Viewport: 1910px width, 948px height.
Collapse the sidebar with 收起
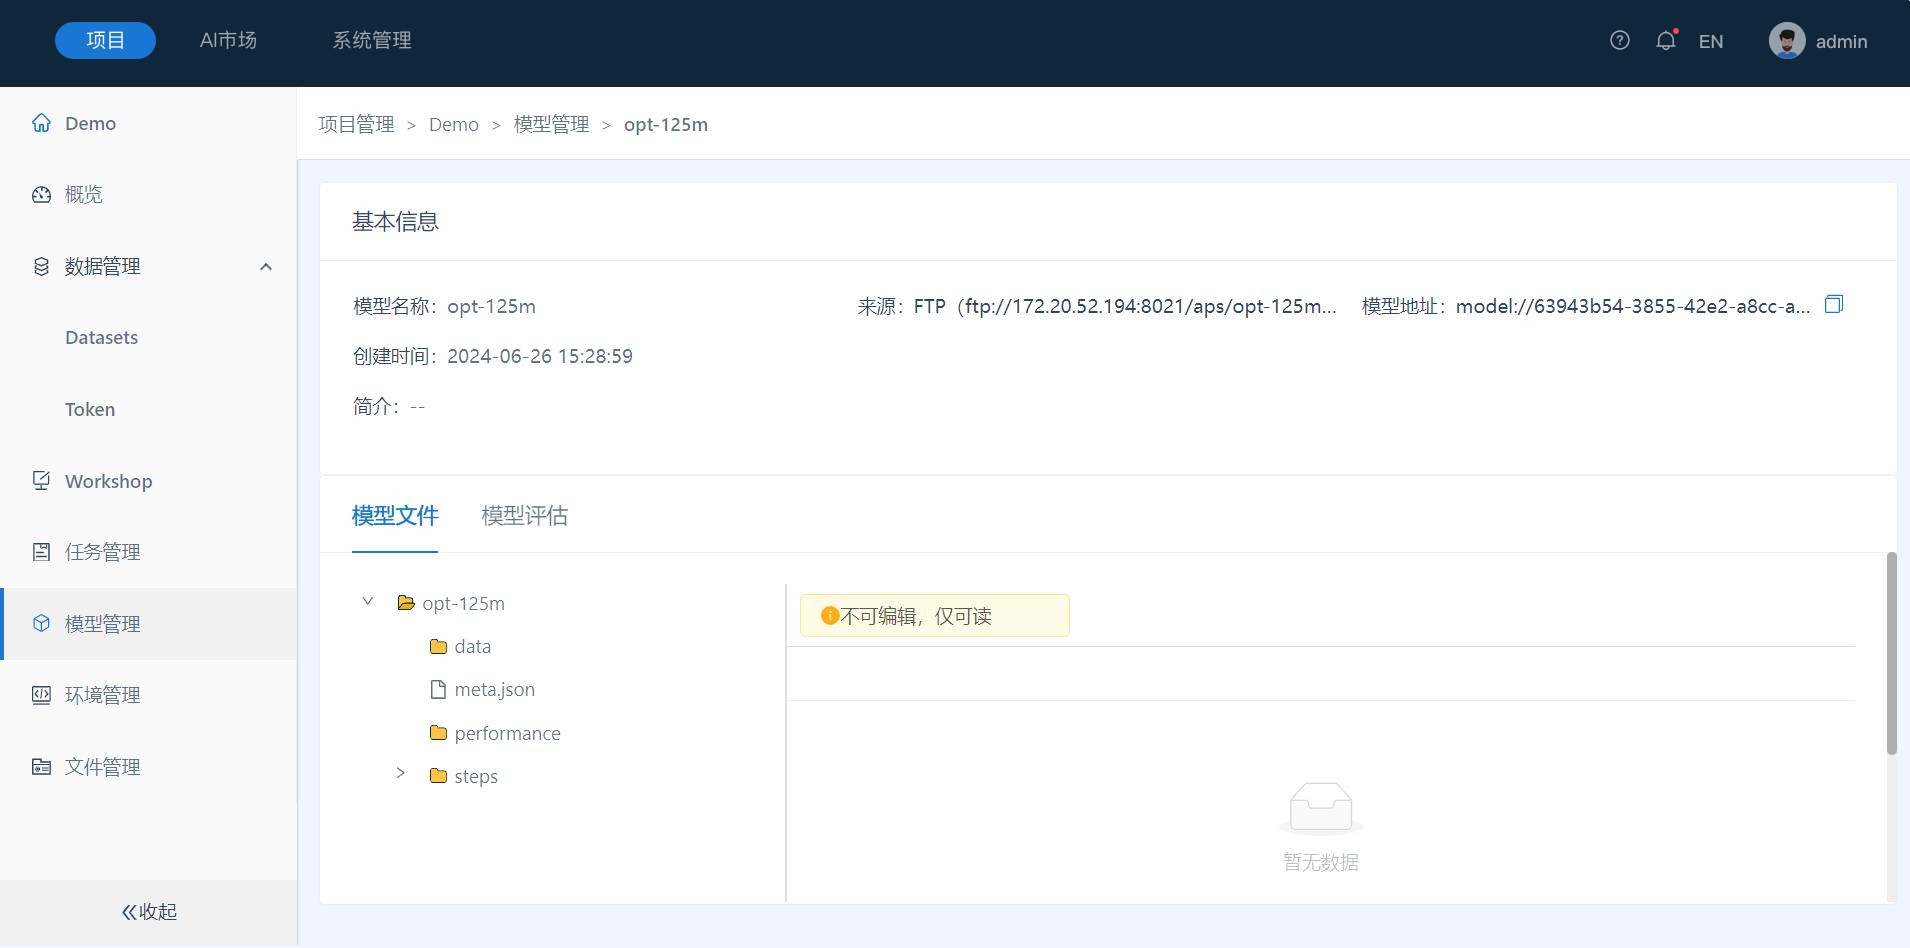click(x=149, y=912)
